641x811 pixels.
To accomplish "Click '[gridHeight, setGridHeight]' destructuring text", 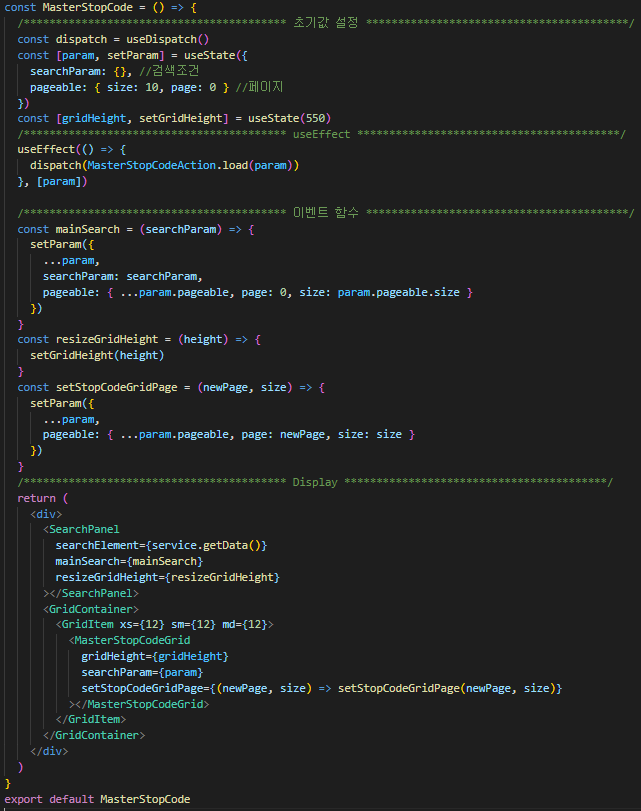I will point(142,118).
